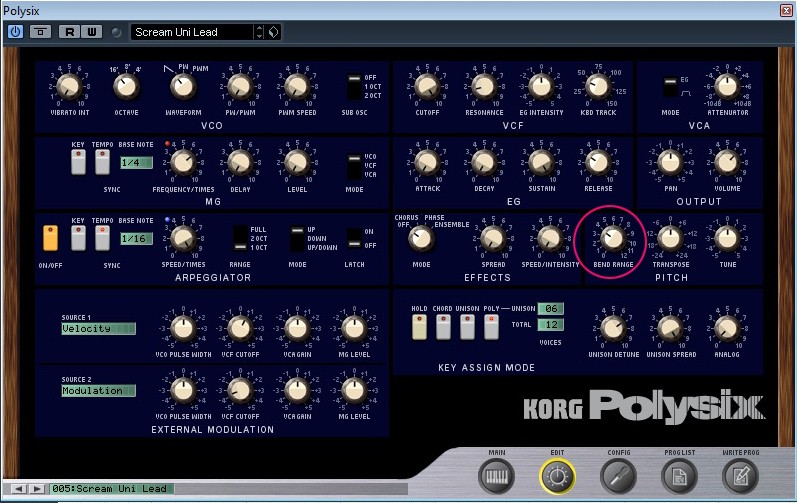
Task: Toggle the arpeggiator ON/OFF orange button
Action: (x=50, y=238)
